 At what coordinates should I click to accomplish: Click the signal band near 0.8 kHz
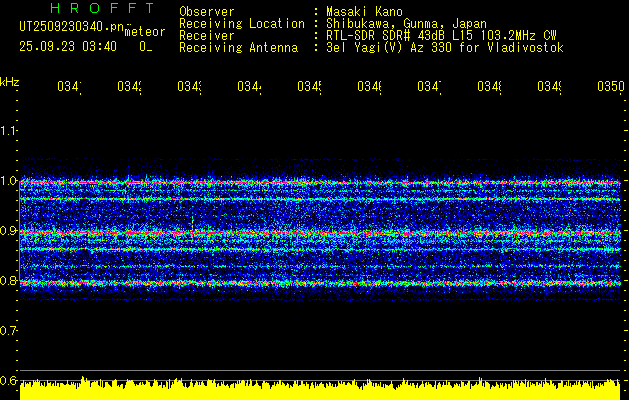click(x=320, y=283)
